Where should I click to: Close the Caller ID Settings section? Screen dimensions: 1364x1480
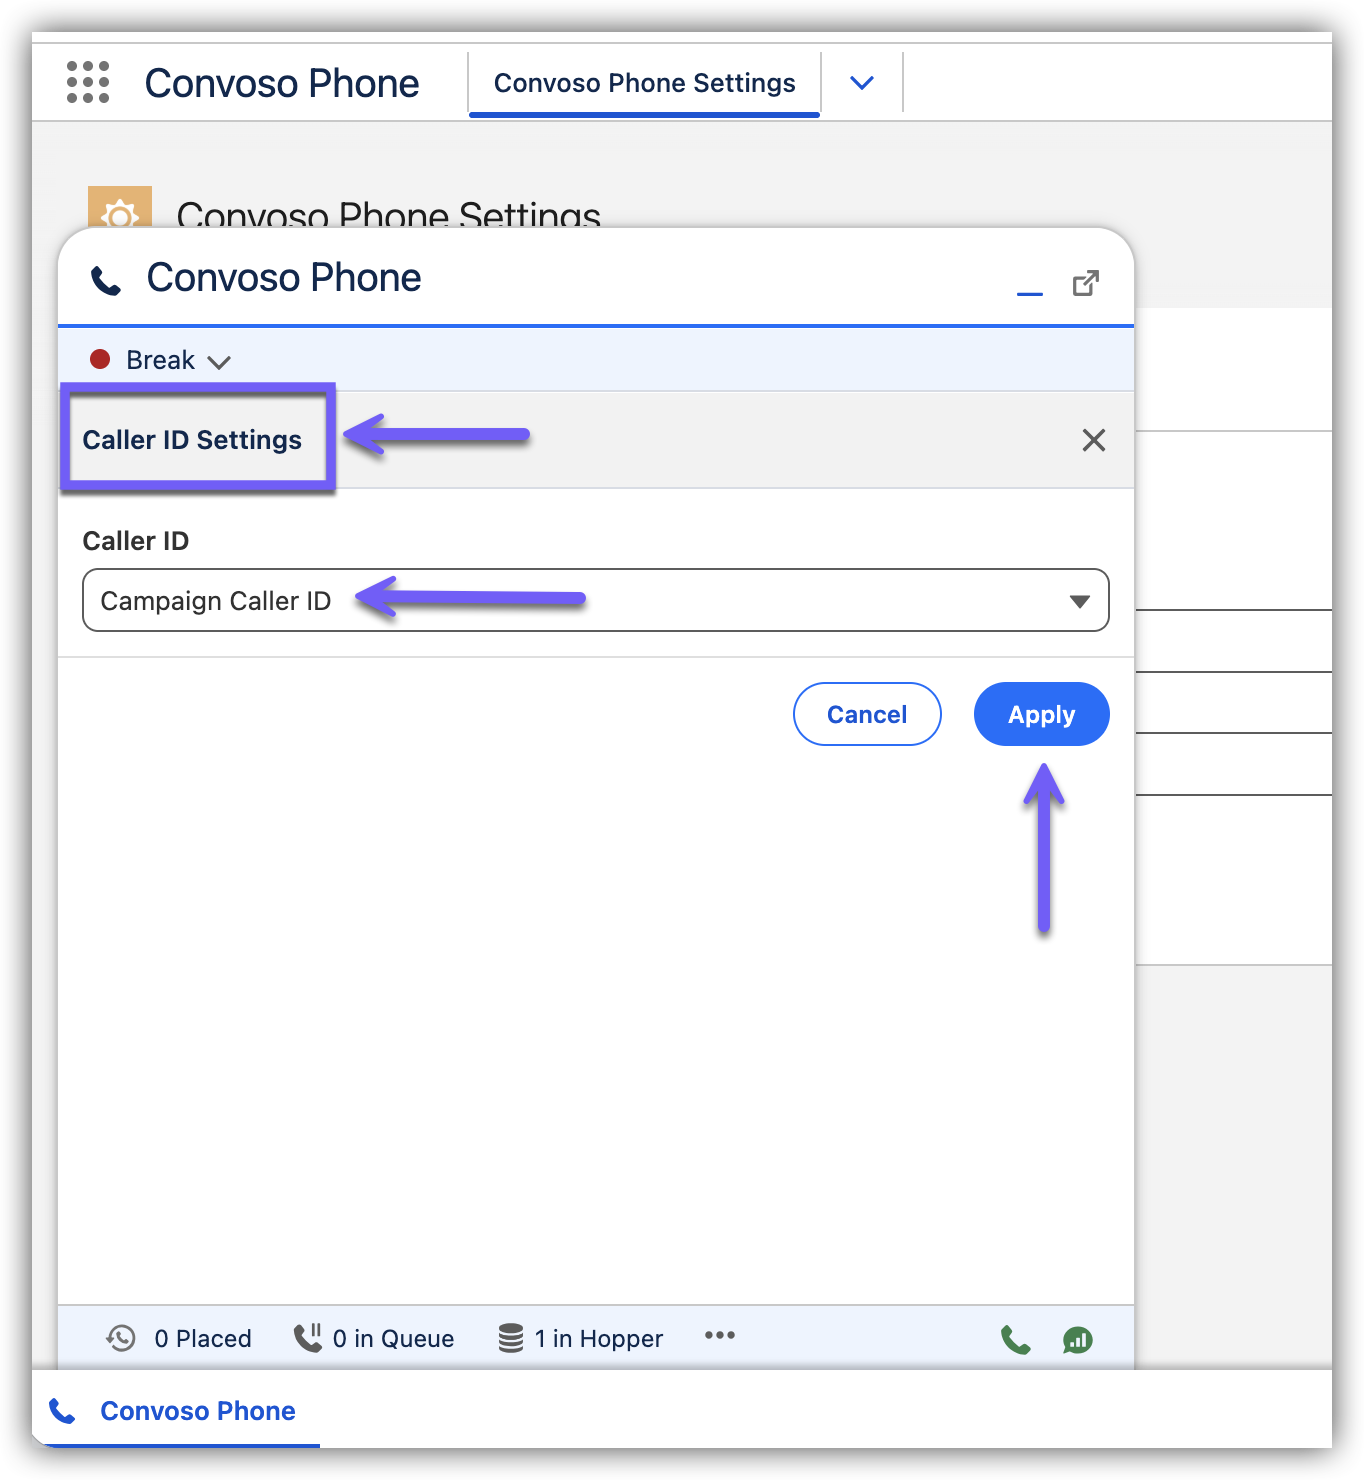tap(1093, 440)
